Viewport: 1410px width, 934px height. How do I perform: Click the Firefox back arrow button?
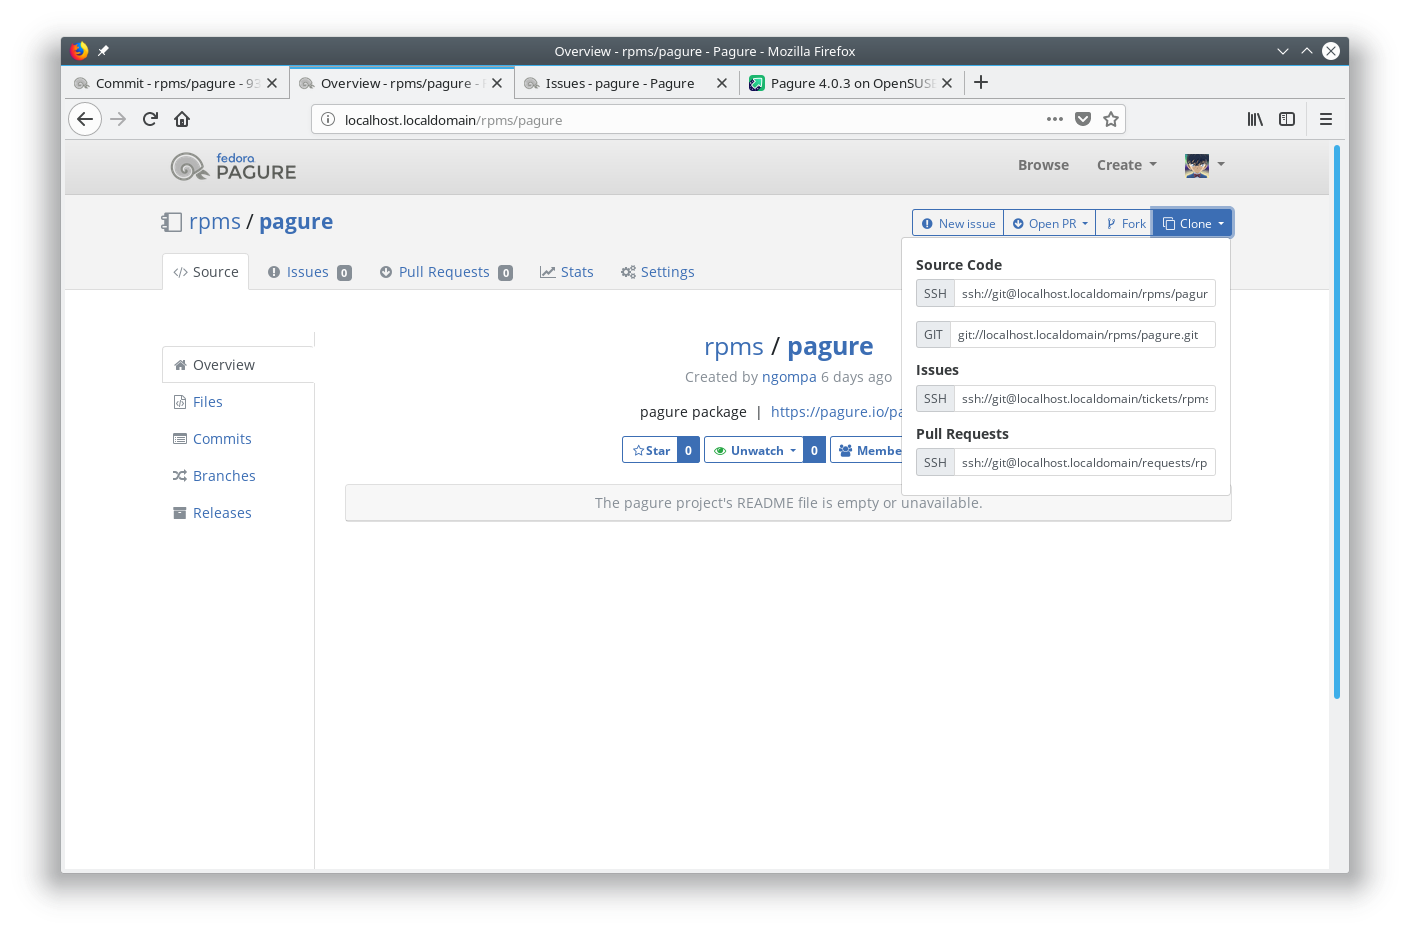85,119
